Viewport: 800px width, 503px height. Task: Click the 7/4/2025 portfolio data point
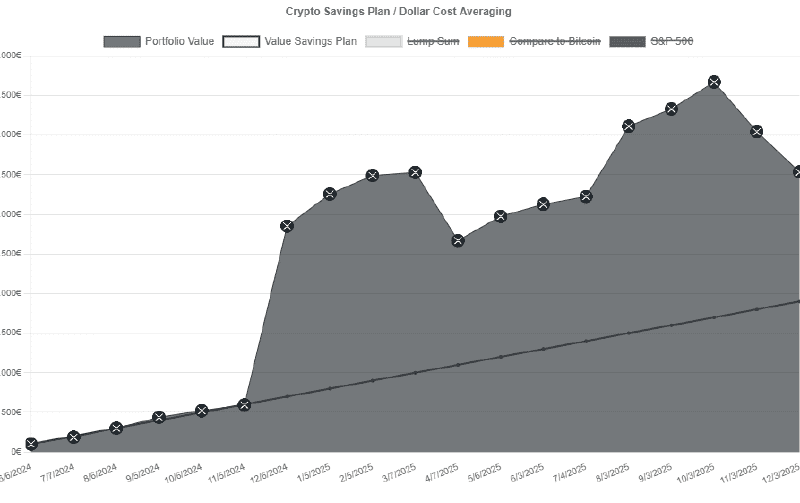pos(586,196)
